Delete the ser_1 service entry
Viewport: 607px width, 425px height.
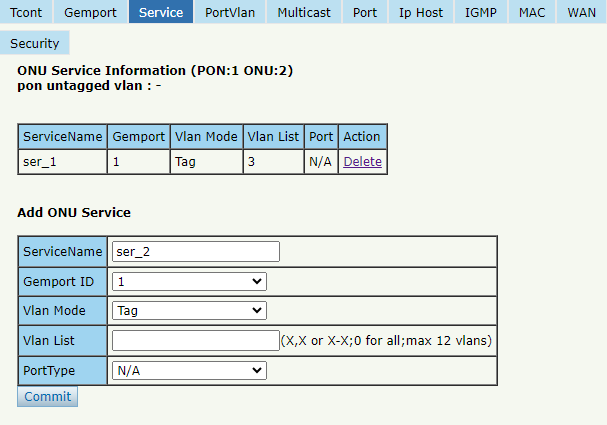pyautogui.click(x=362, y=161)
